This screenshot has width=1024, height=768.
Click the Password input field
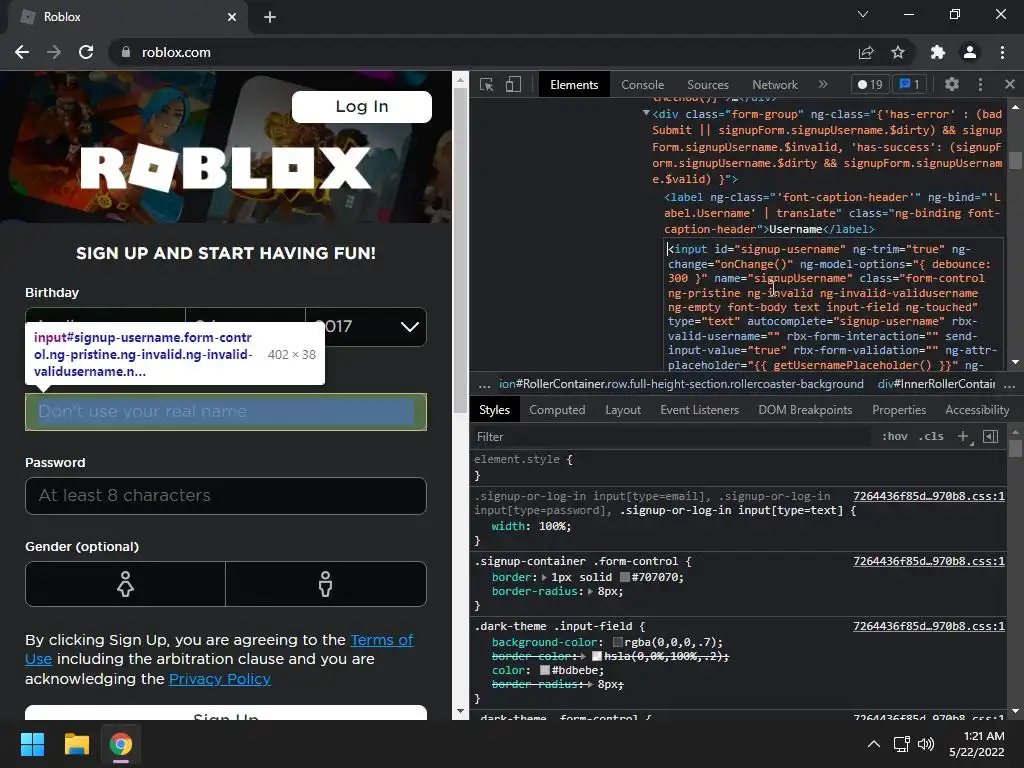tap(226, 496)
